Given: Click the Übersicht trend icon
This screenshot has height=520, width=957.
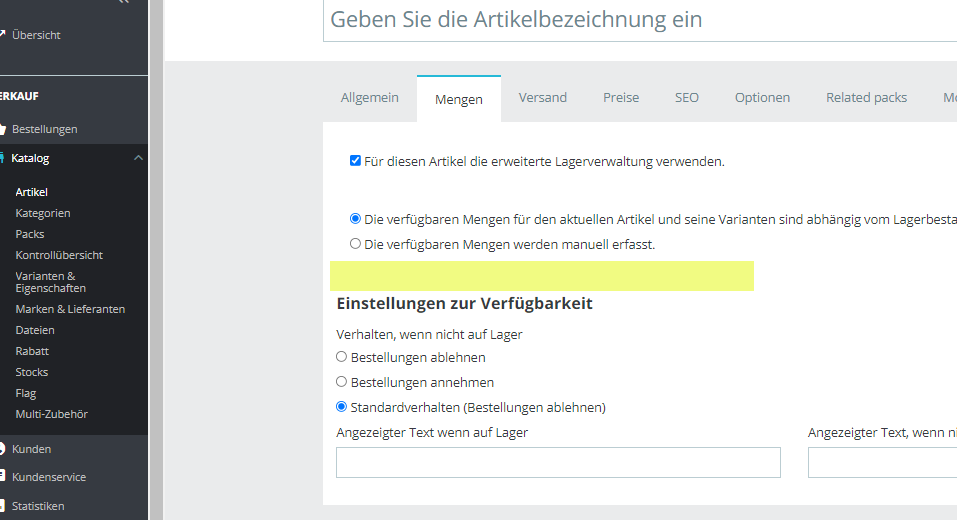Looking at the screenshot, I should point(2,34).
